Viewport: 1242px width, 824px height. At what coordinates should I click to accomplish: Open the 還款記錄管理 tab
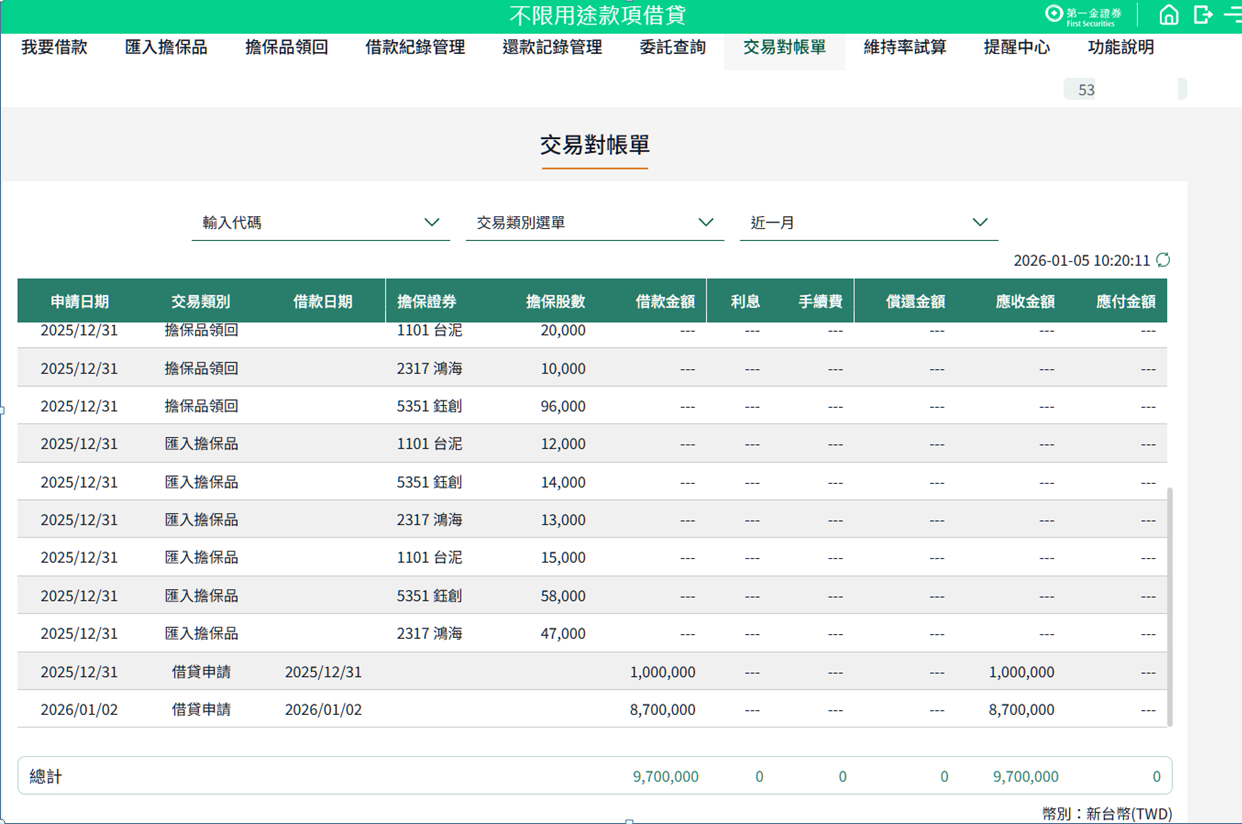pos(552,47)
